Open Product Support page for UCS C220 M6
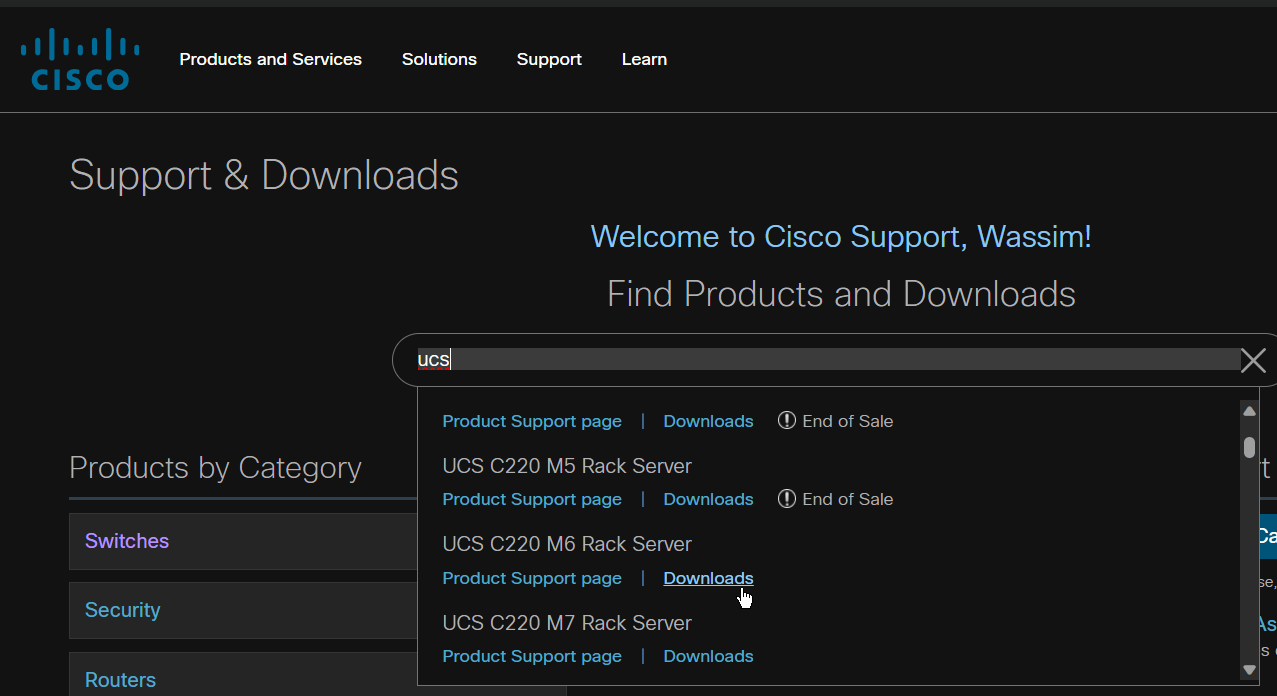The width and height of the screenshot is (1277, 696). tap(532, 578)
